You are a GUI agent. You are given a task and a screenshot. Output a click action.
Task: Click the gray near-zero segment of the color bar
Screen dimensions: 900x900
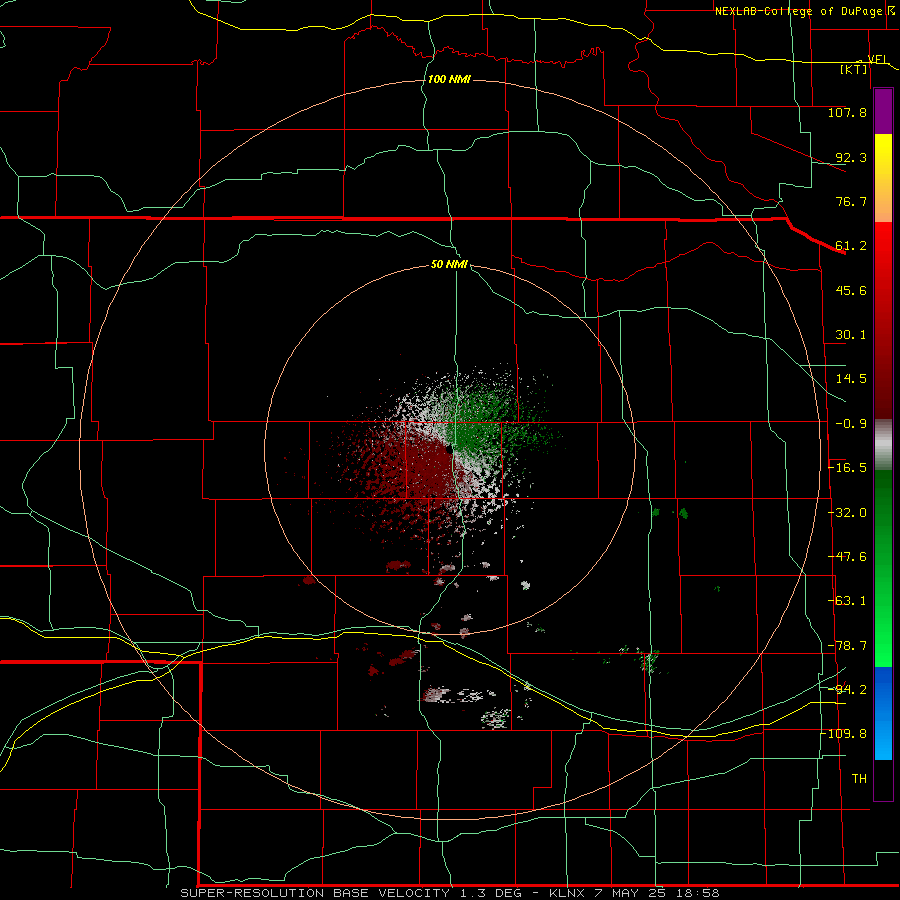click(x=883, y=445)
